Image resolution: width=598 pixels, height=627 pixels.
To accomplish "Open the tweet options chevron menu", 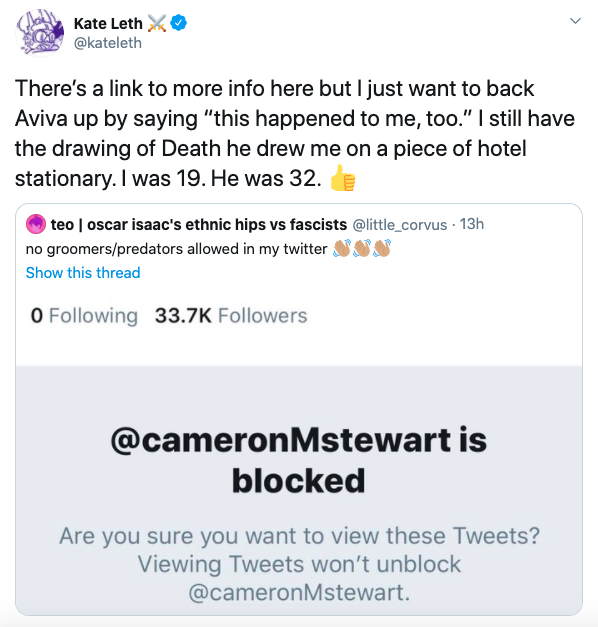I will [575, 21].
